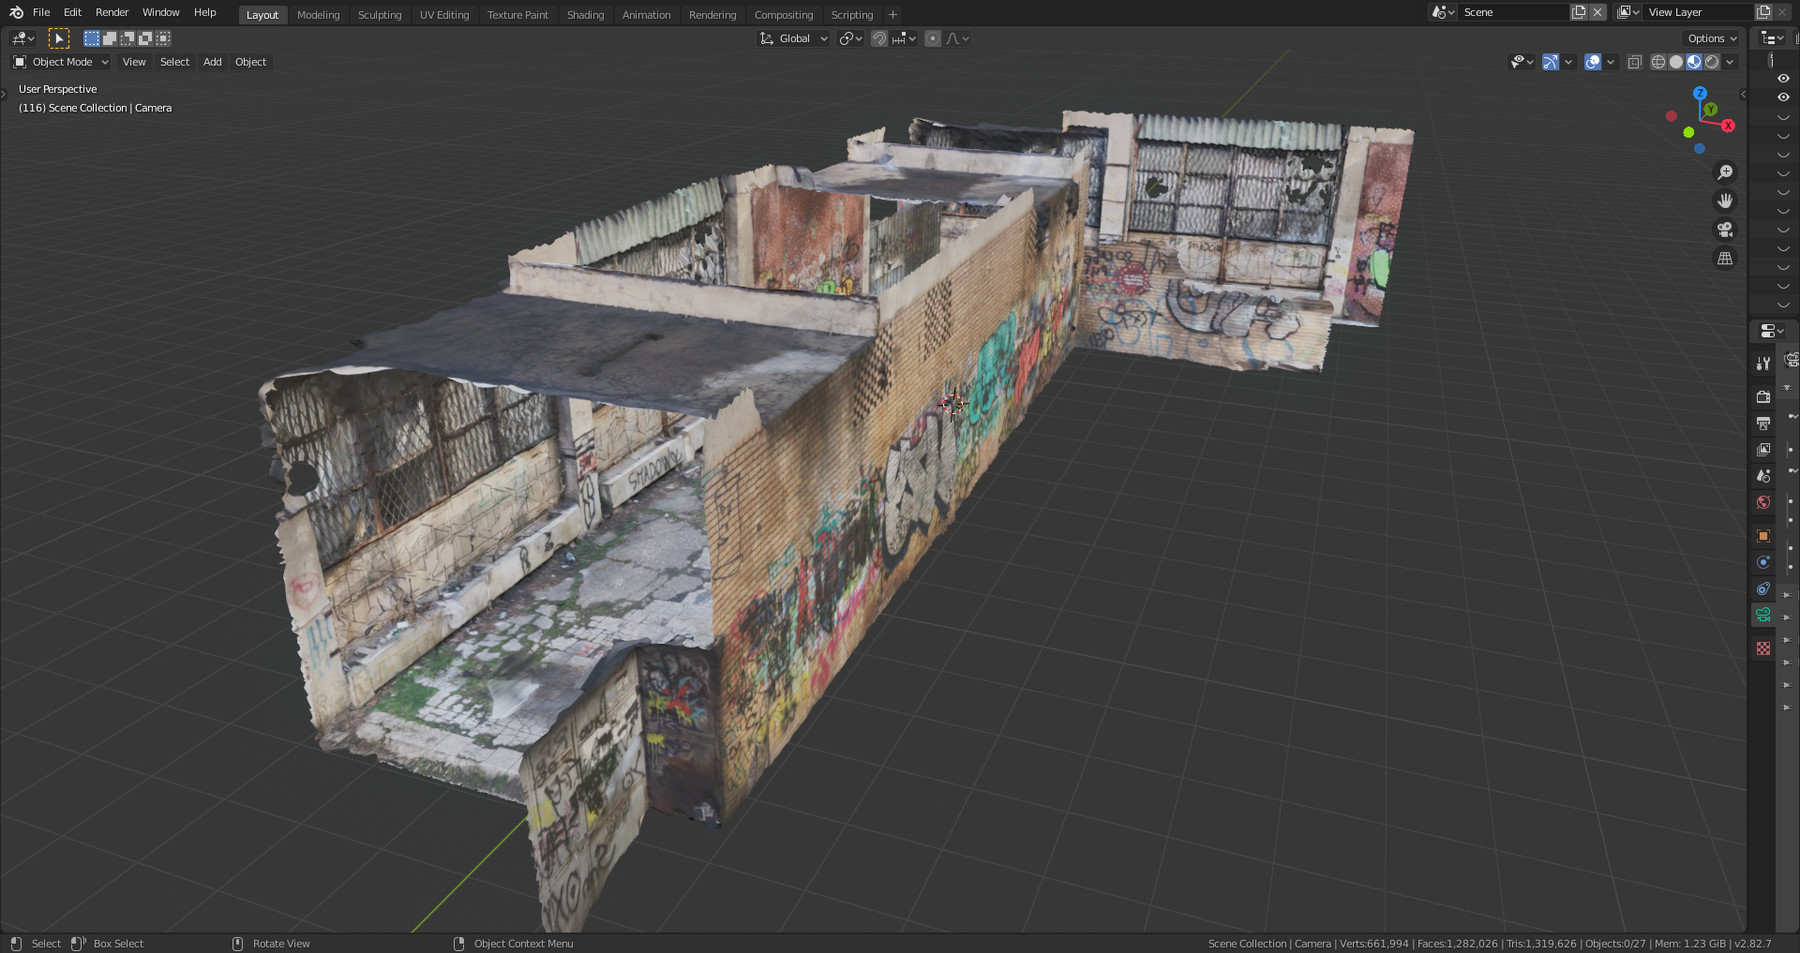Click the Add menu in the 3D viewport
Viewport: 1800px width, 953px height.
tap(212, 61)
